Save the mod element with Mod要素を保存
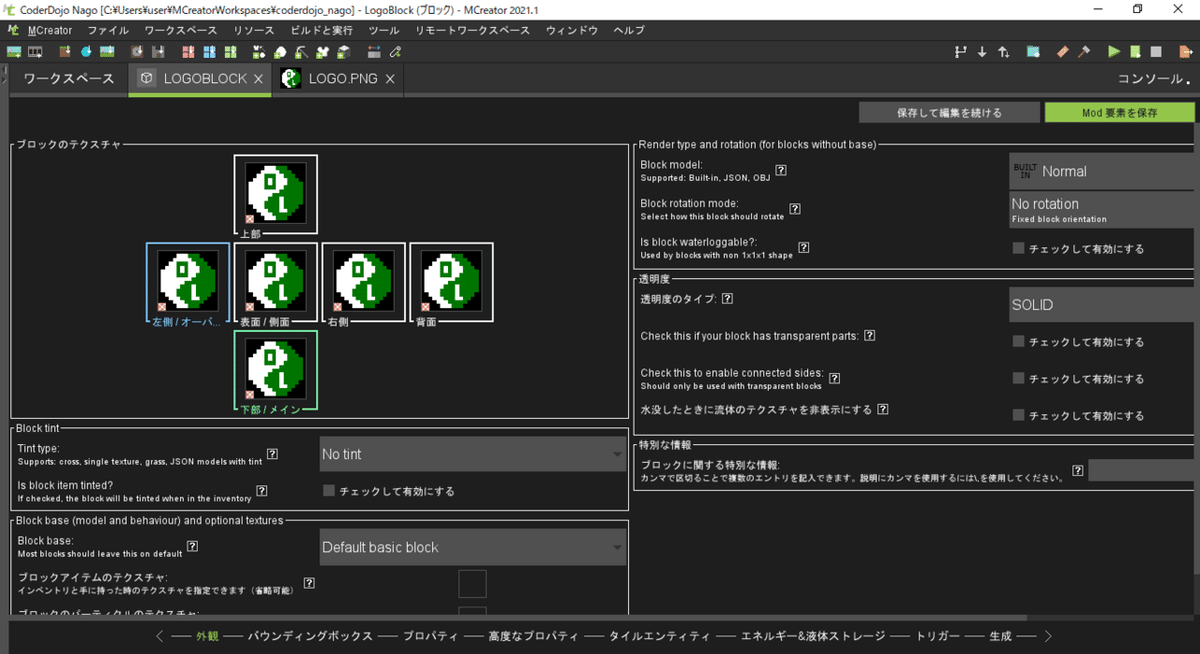This screenshot has width=1200, height=654. coord(1120,111)
